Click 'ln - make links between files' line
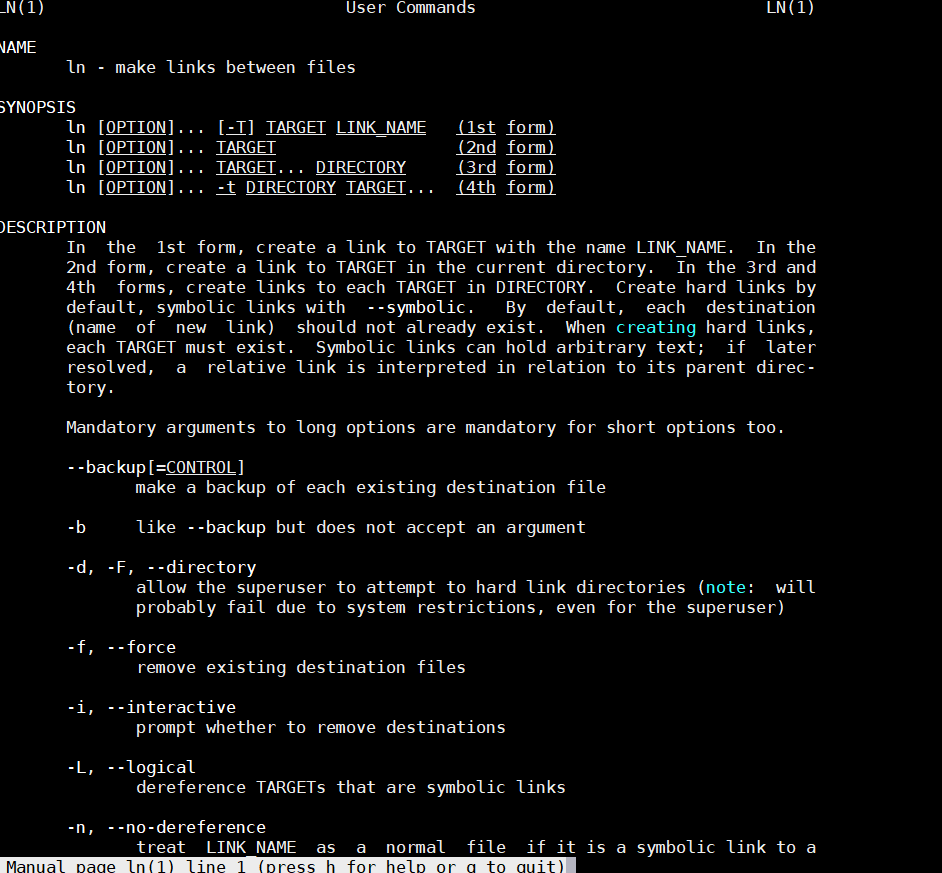This screenshot has height=873, width=942. [x=211, y=67]
